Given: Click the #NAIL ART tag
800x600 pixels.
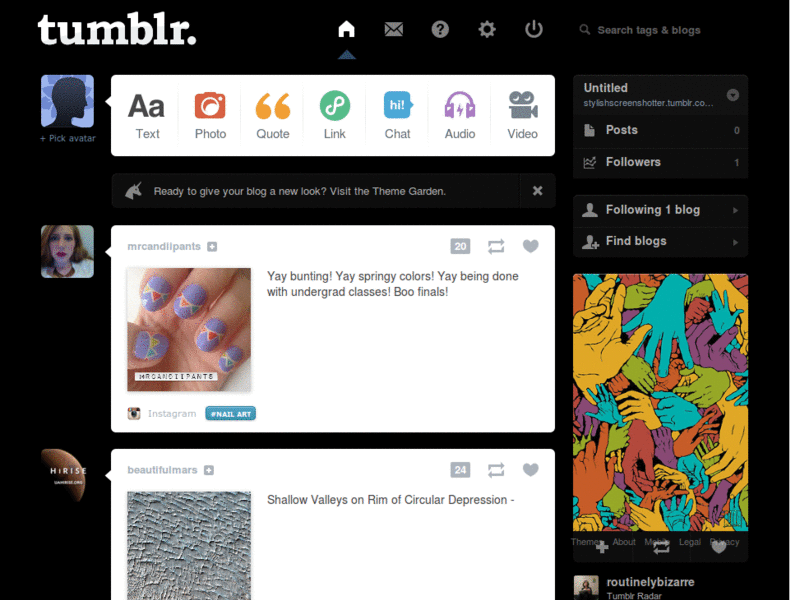Looking at the screenshot, I should (231, 414).
